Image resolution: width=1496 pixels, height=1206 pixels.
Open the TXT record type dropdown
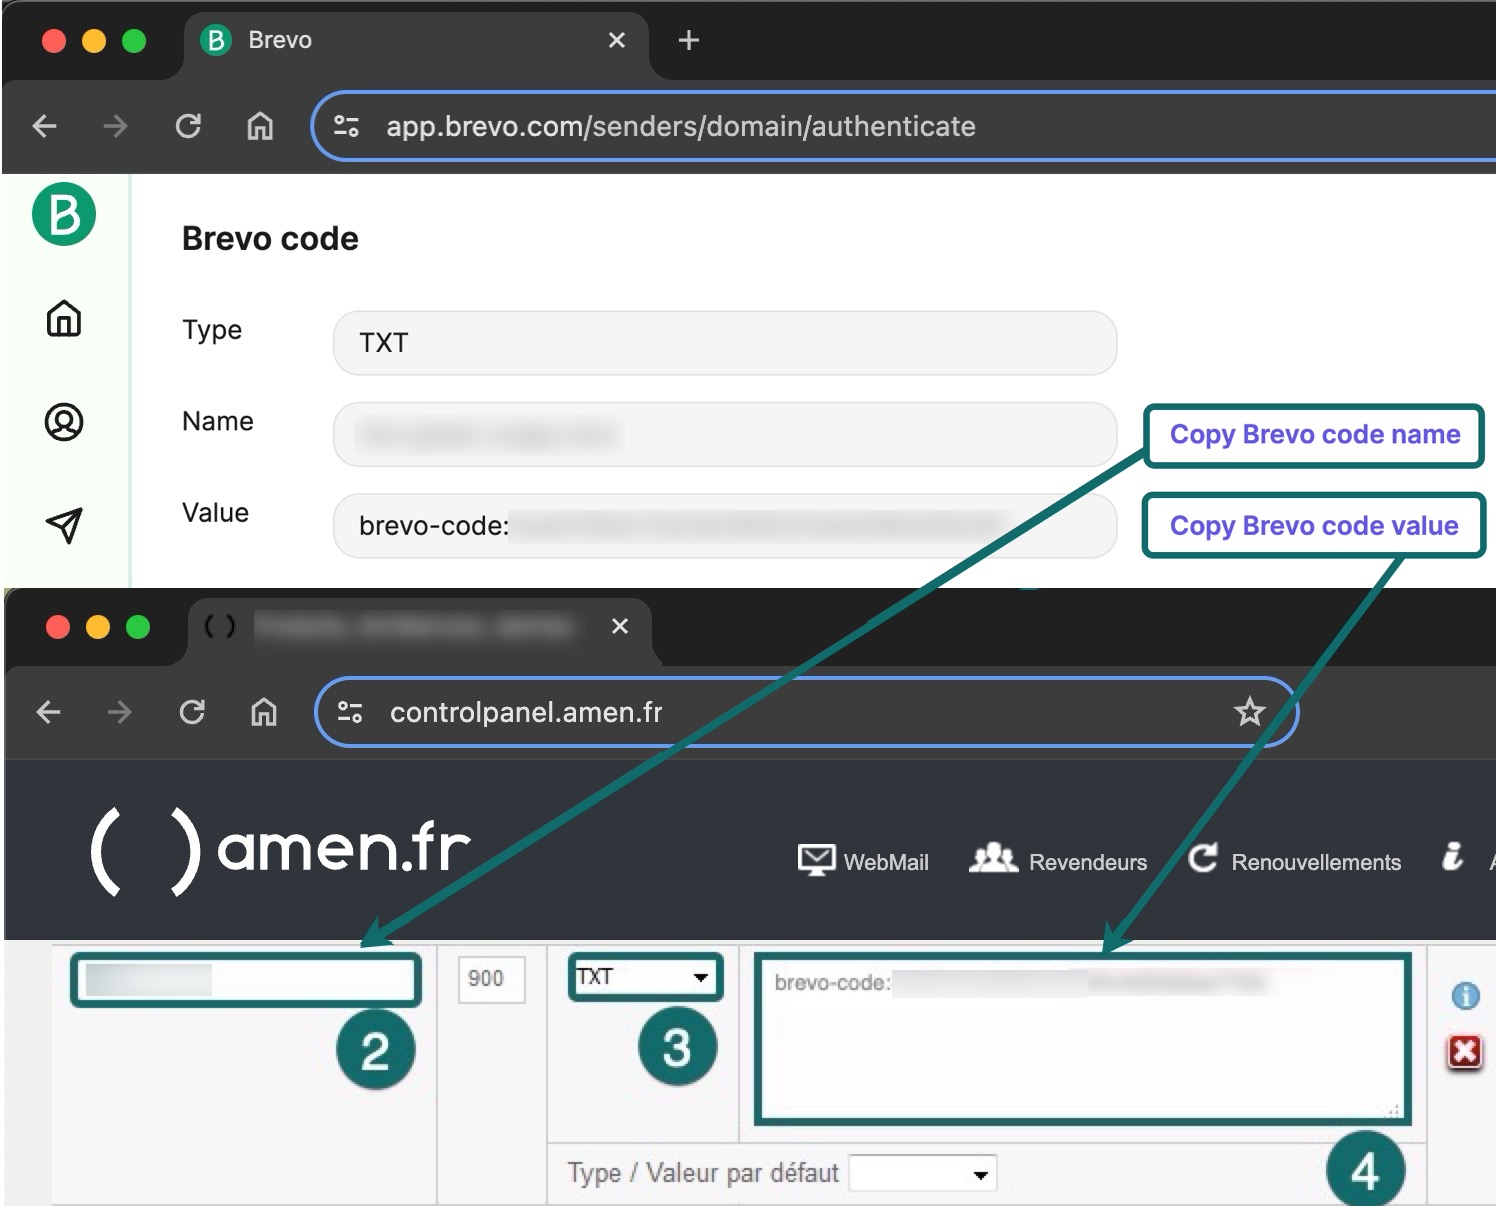pos(646,977)
